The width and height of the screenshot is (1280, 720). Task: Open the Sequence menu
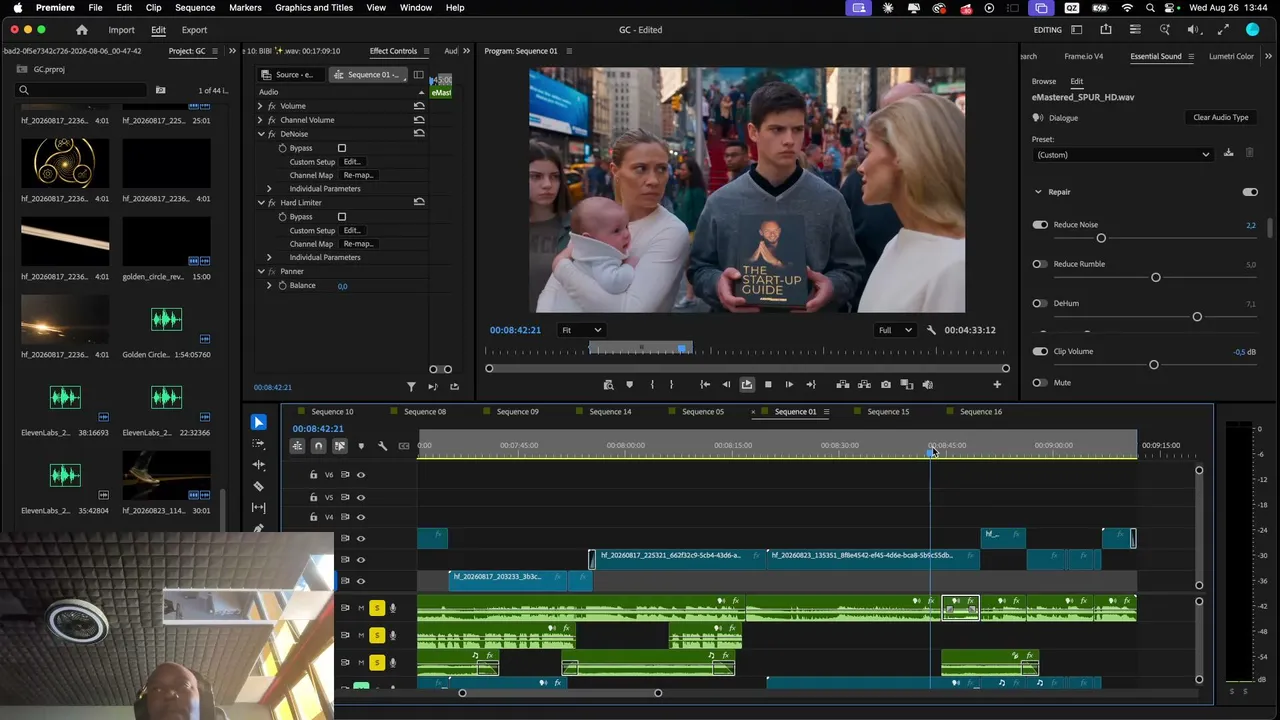pos(195,8)
